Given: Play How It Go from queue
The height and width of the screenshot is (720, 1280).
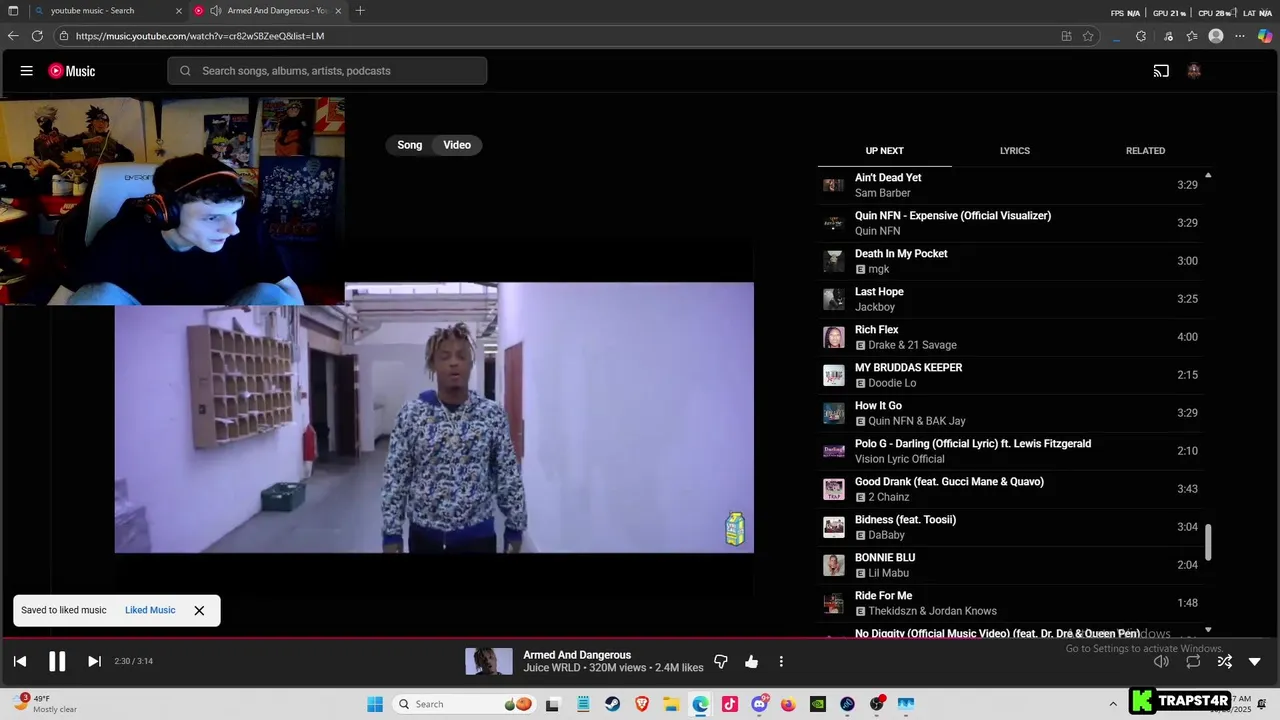Looking at the screenshot, I should point(1010,413).
